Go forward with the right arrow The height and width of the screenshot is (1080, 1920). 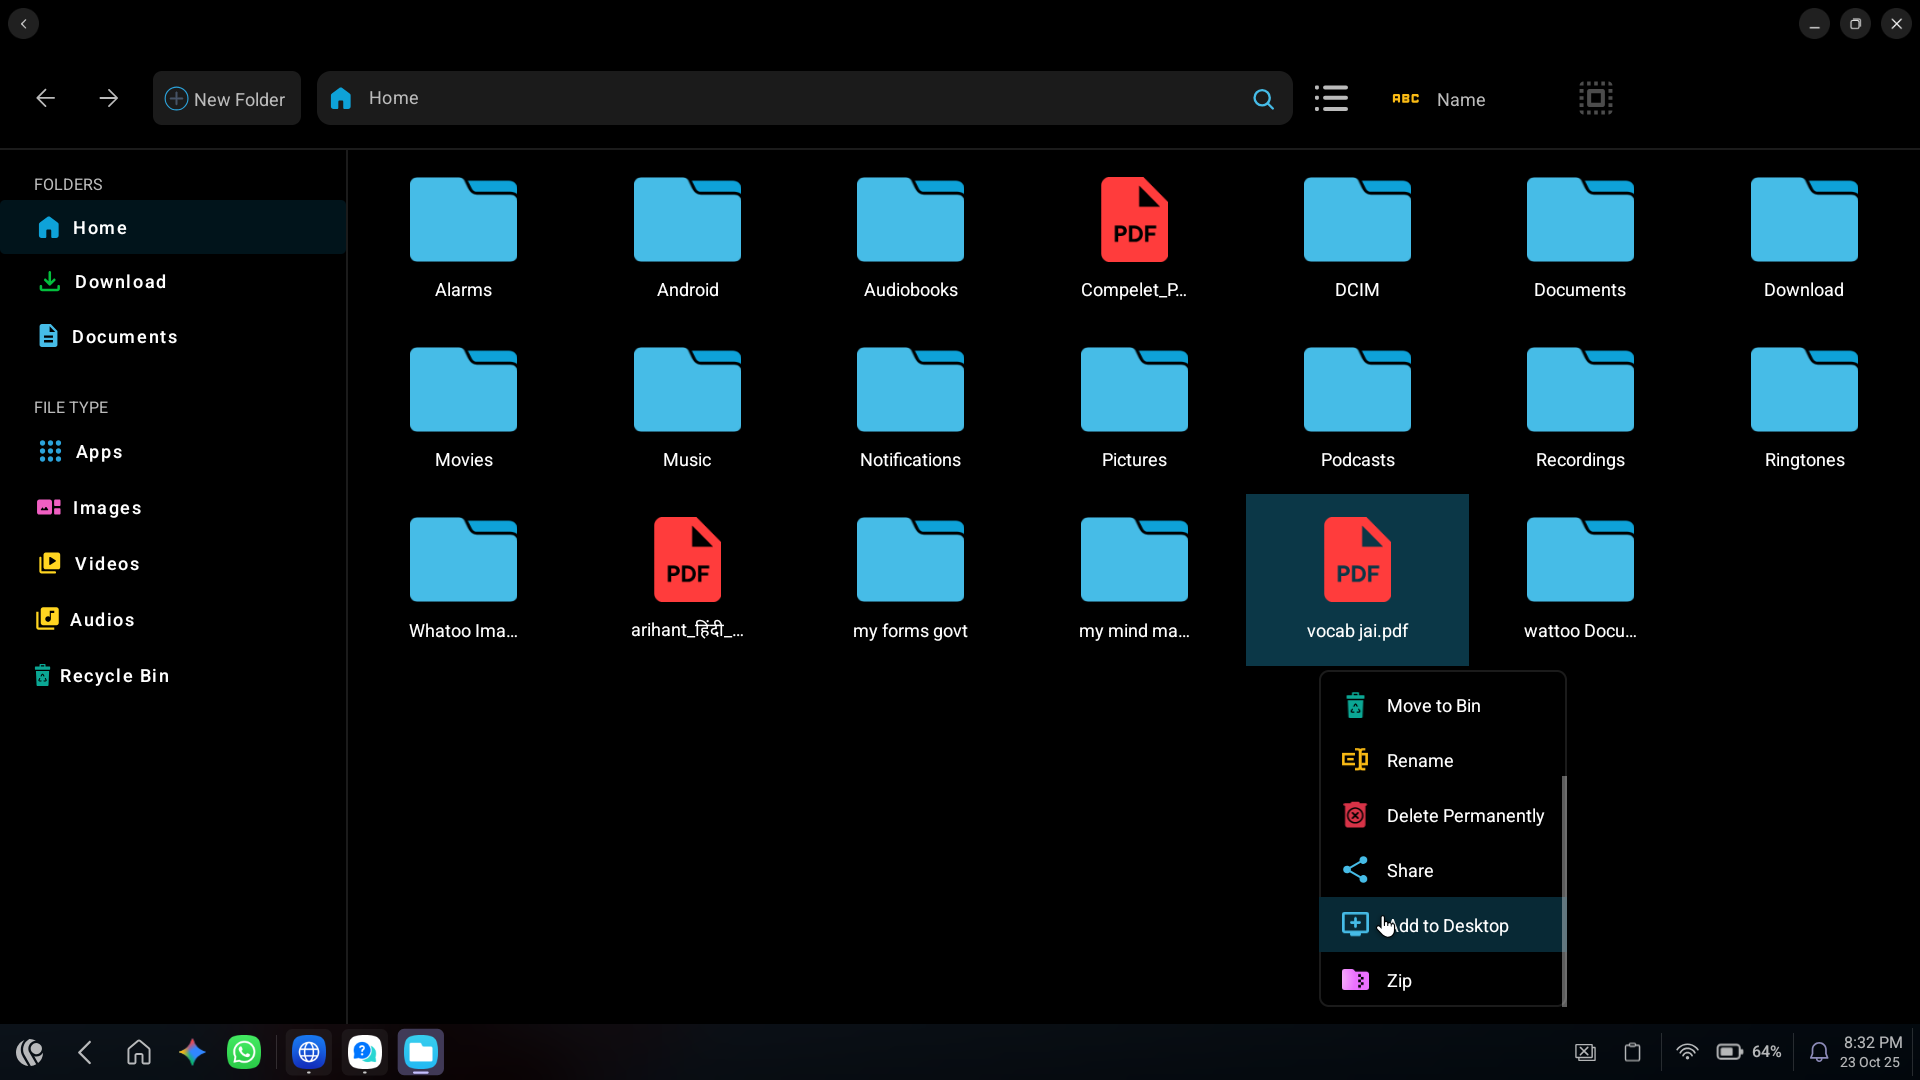(109, 98)
